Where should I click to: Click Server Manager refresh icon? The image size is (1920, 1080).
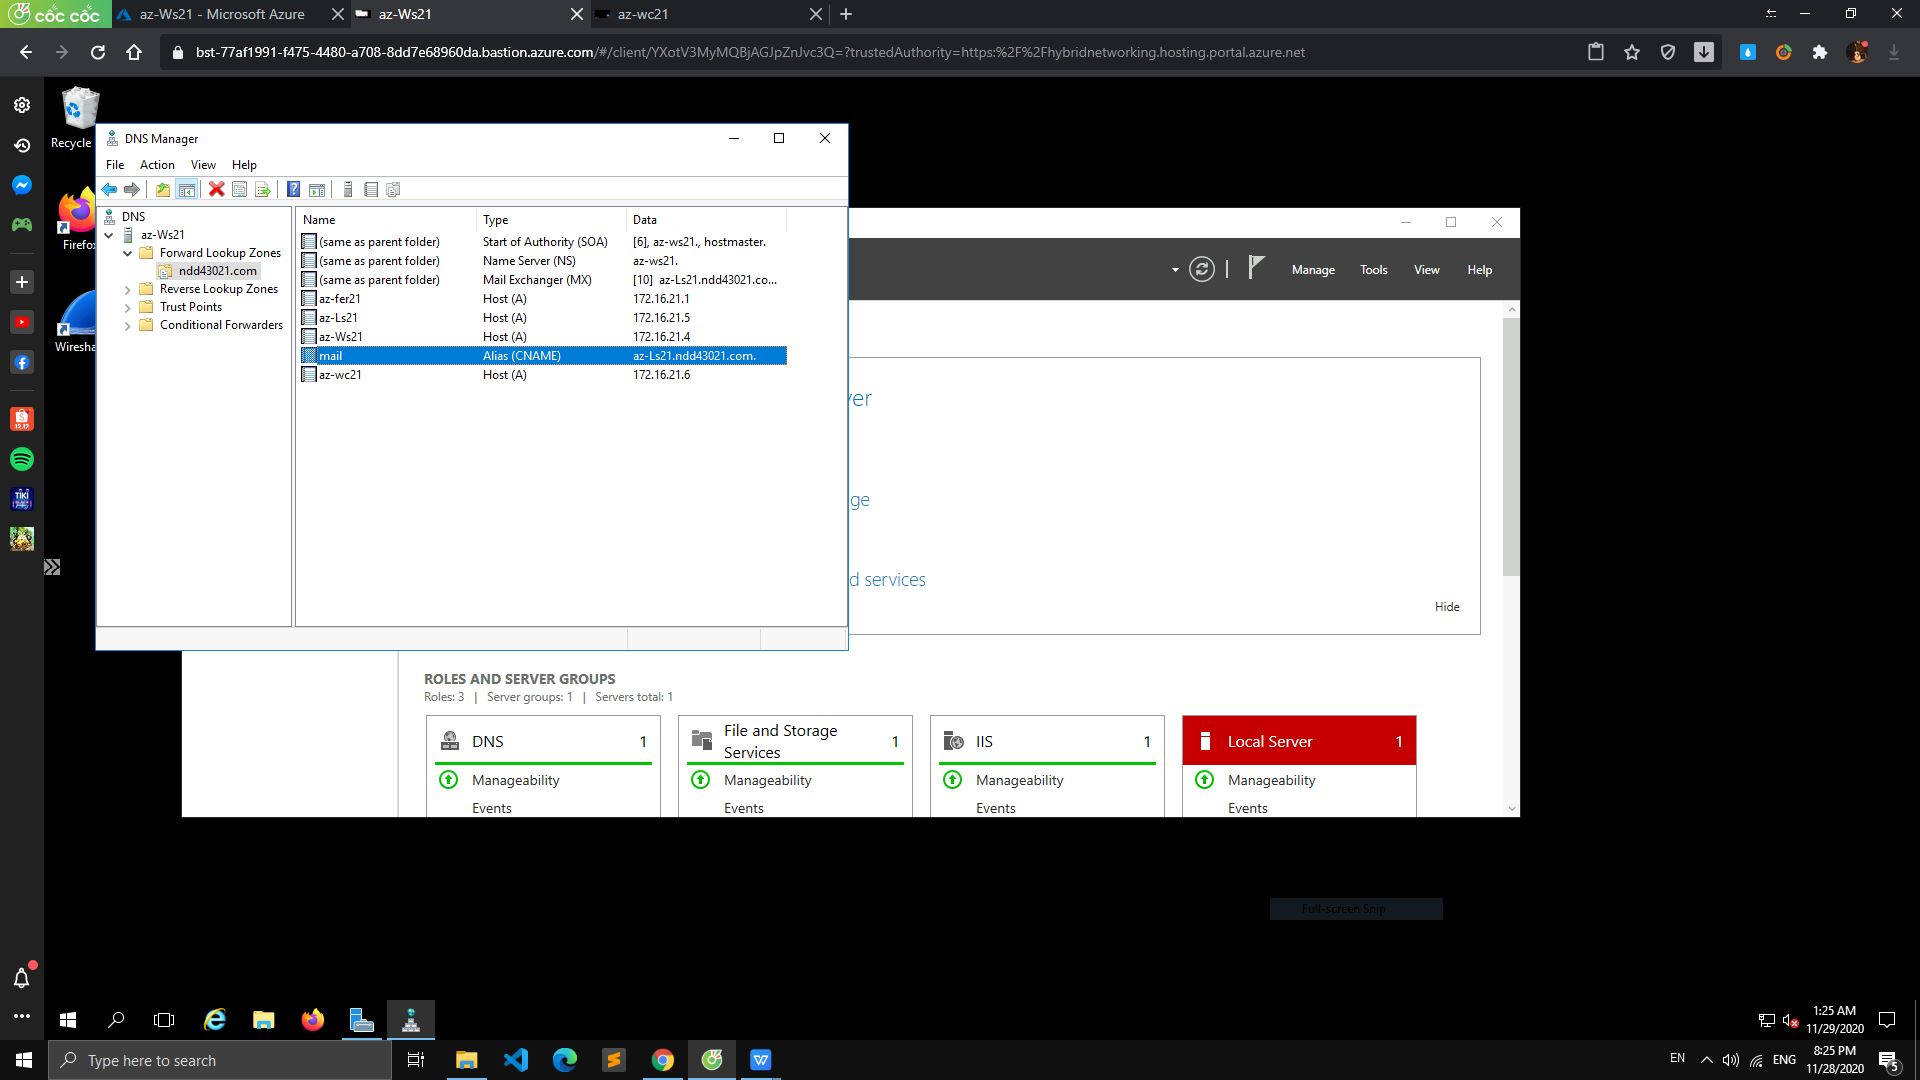(1202, 269)
